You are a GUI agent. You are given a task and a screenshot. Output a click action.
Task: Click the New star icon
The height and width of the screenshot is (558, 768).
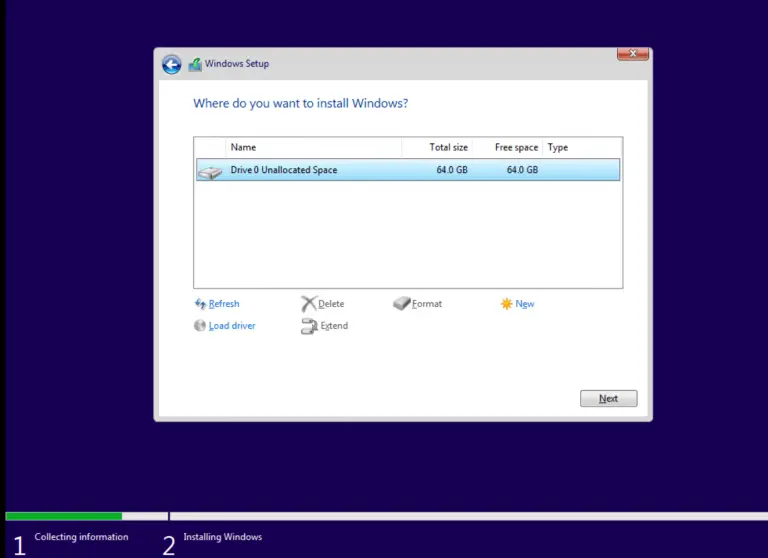506,304
